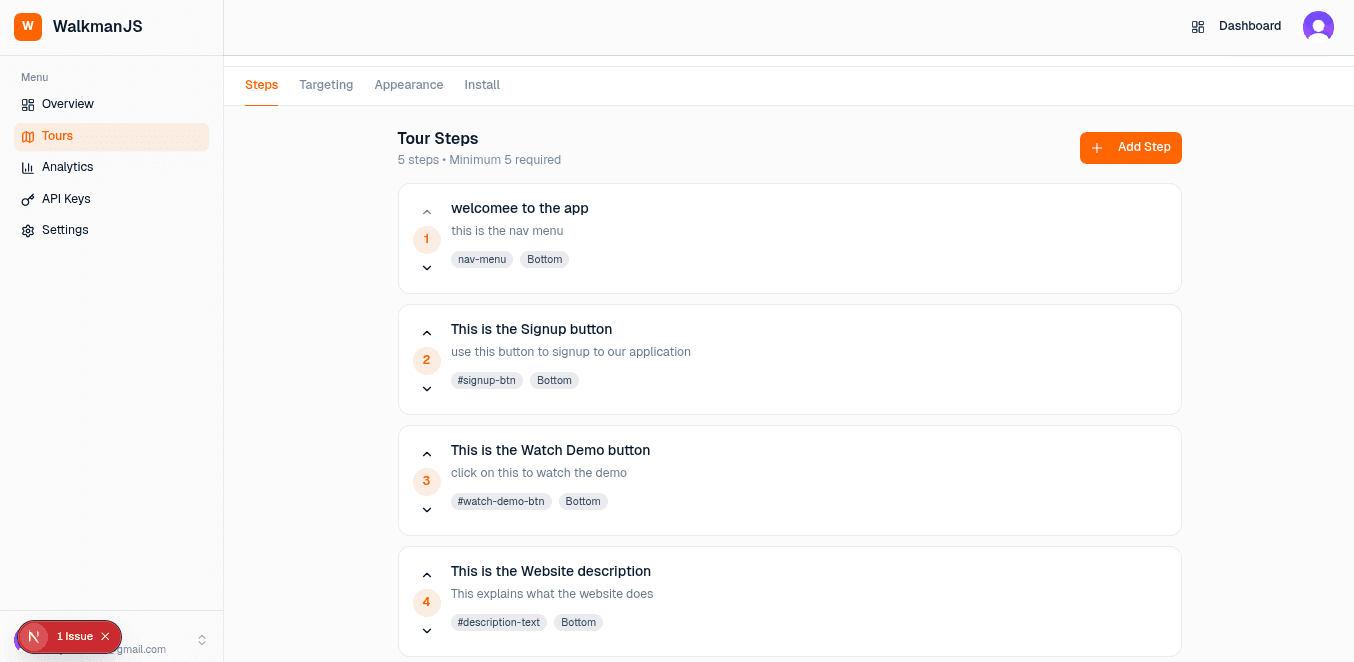Dismiss the '1 Issue' badge with its X
Image resolution: width=1354 pixels, height=662 pixels.
click(104, 636)
